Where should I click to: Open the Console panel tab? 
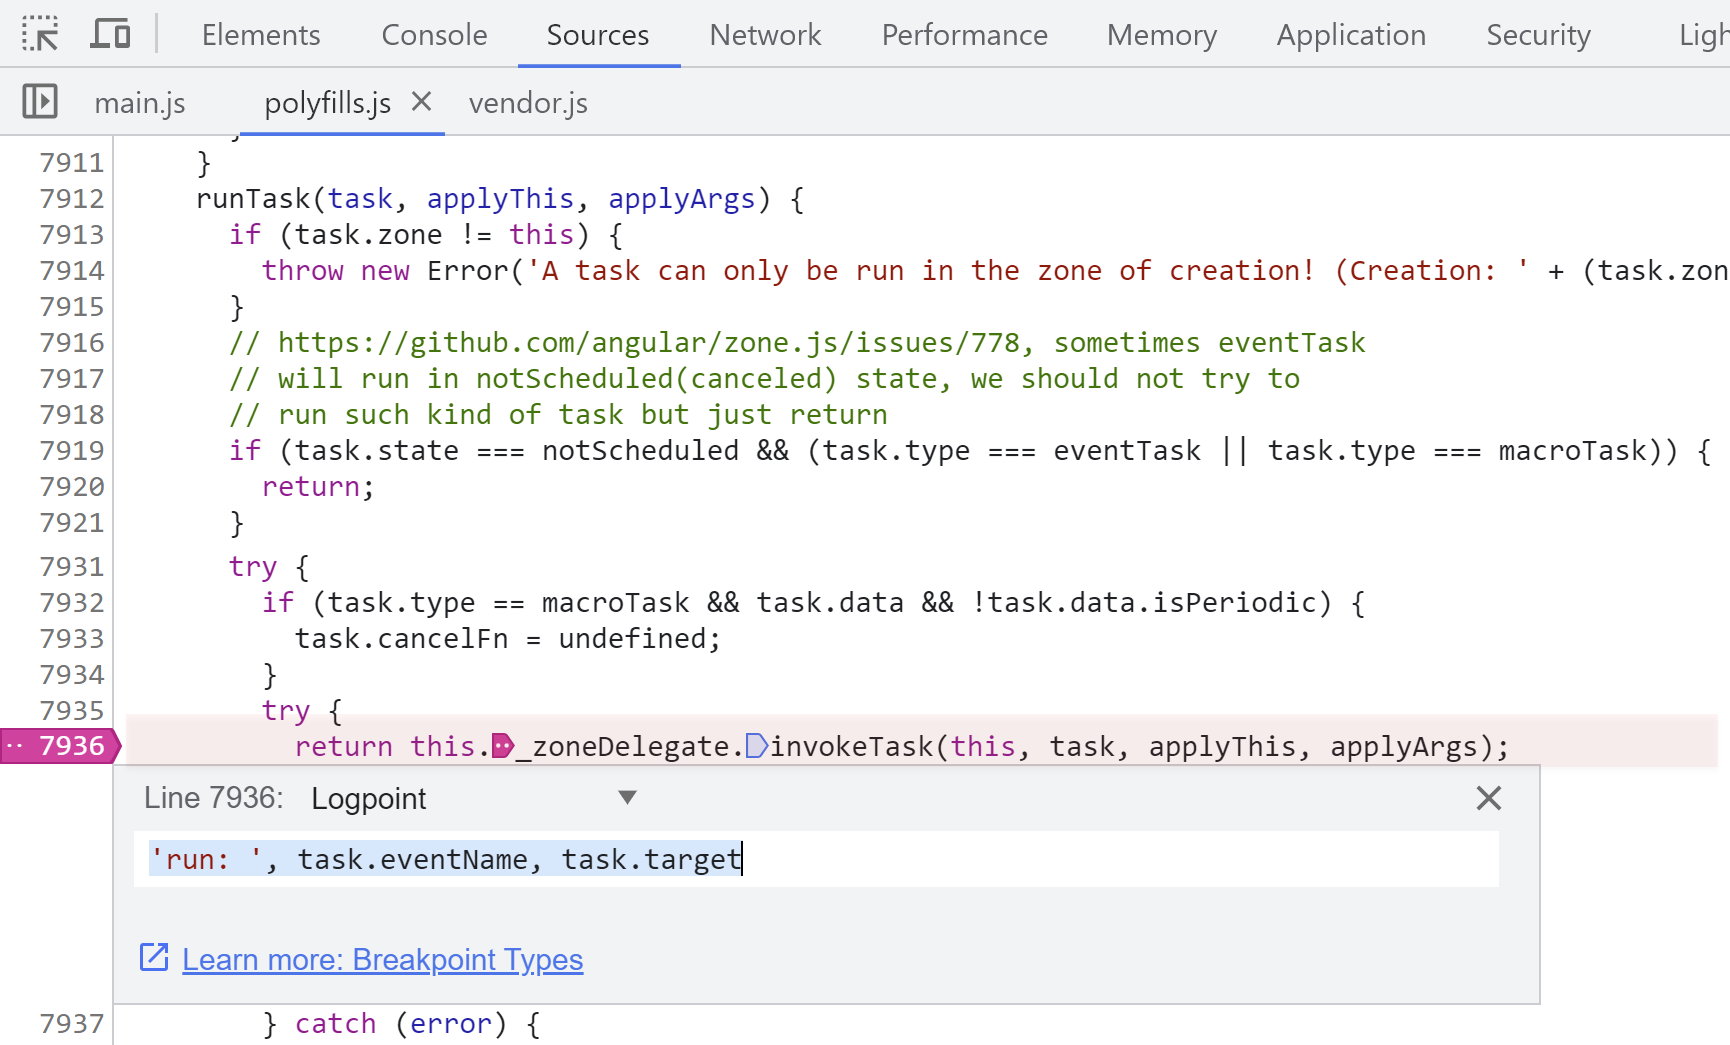434,35
